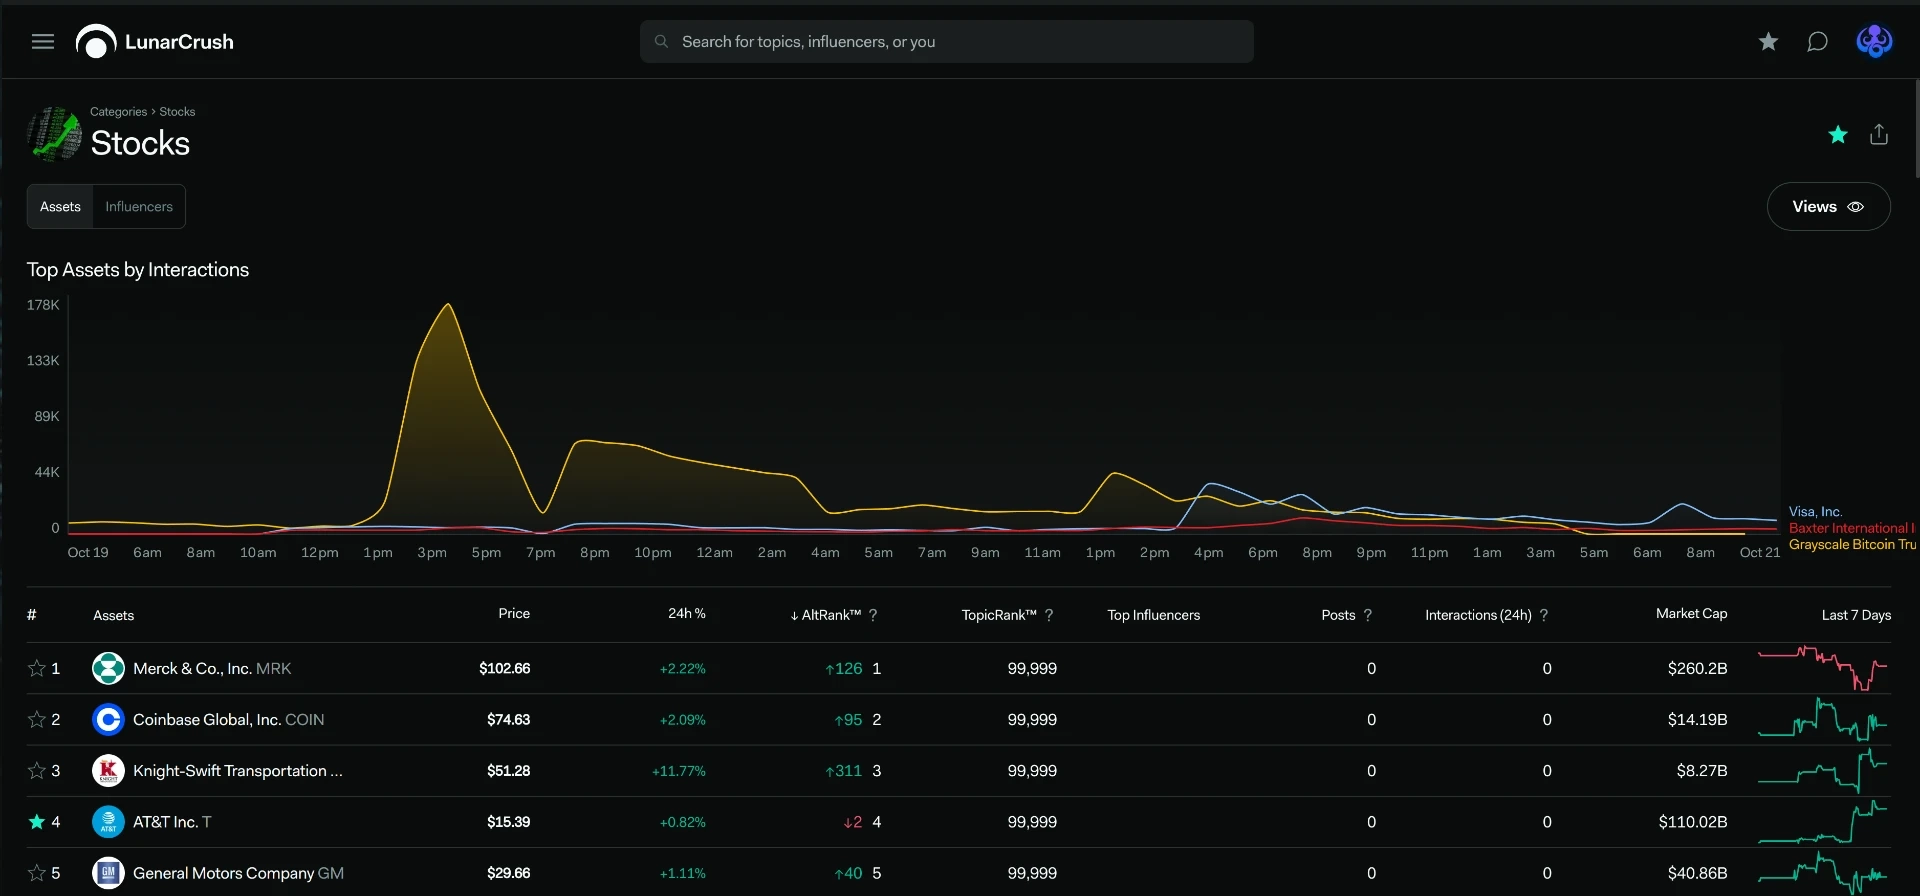This screenshot has width=1920, height=896.
Task: Click the Interactions (24h) help icon
Action: pos(1544,615)
